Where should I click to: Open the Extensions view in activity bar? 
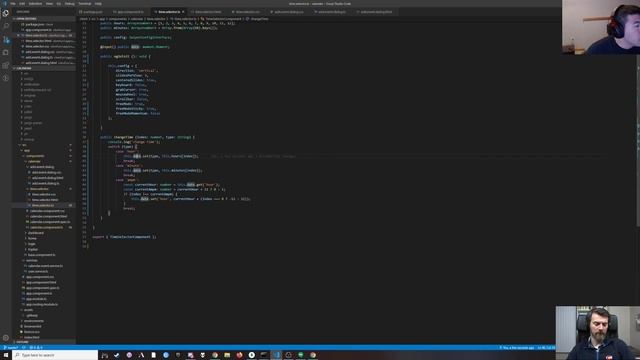[x=6, y=65]
